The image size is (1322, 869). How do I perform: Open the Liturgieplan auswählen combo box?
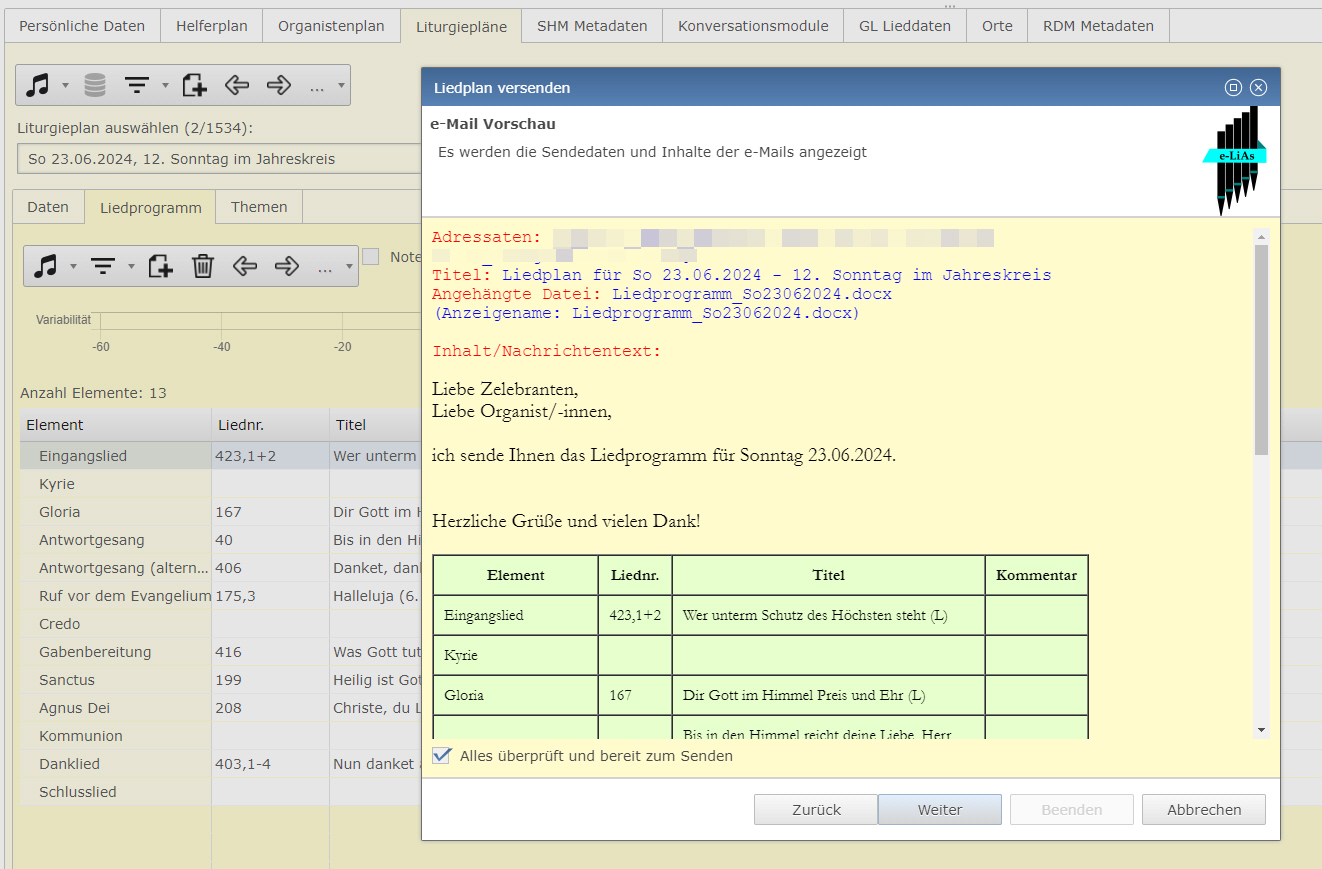(x=220, y=159)
